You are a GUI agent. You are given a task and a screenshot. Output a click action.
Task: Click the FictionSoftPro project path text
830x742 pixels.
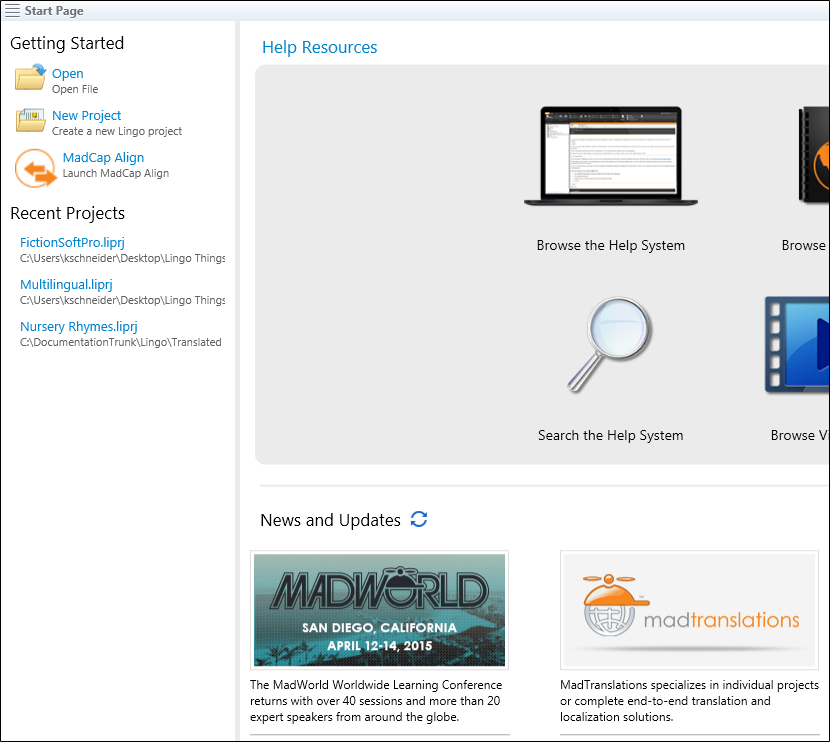[122, 258]
